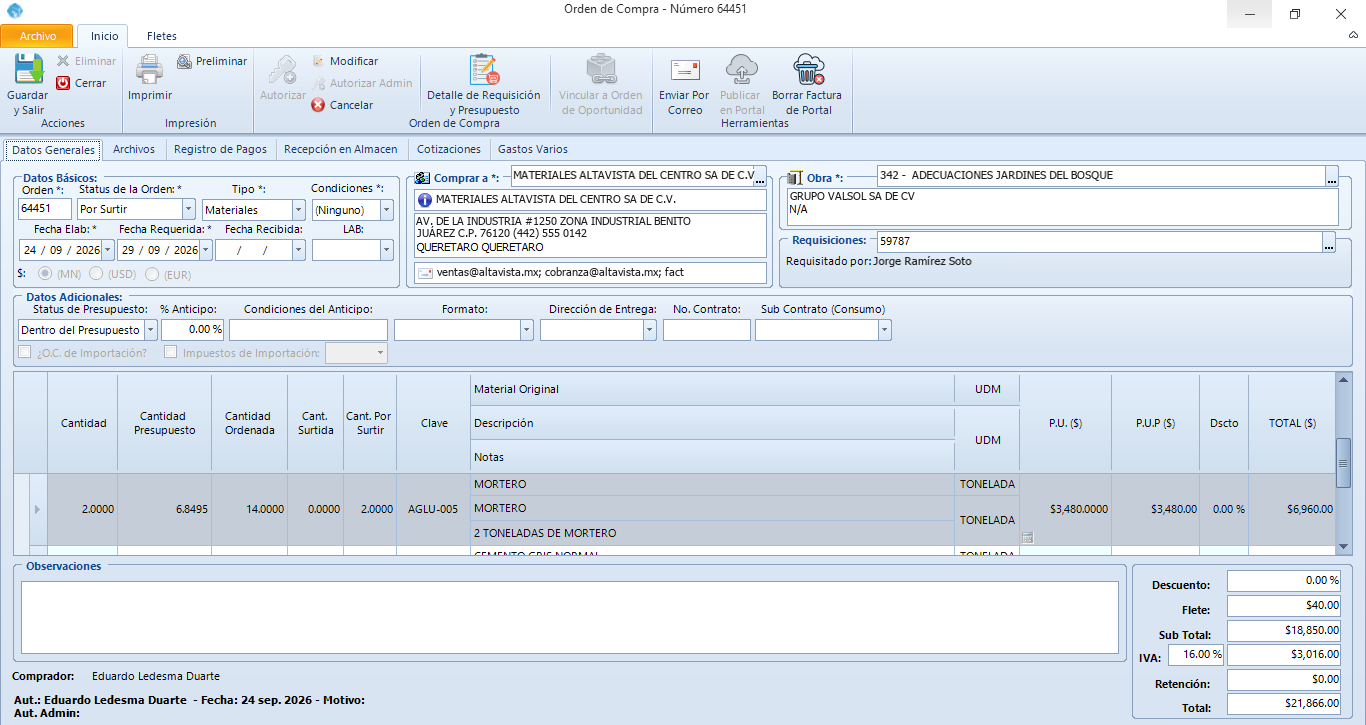1366x725 pixels.
Task: Open the Recepción en Almacen tab
Action: tap(341, 150)
